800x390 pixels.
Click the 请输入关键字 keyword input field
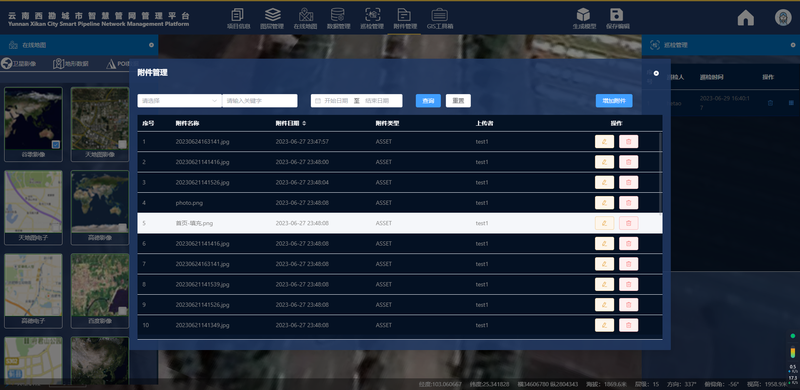click(x=260, y=101)
